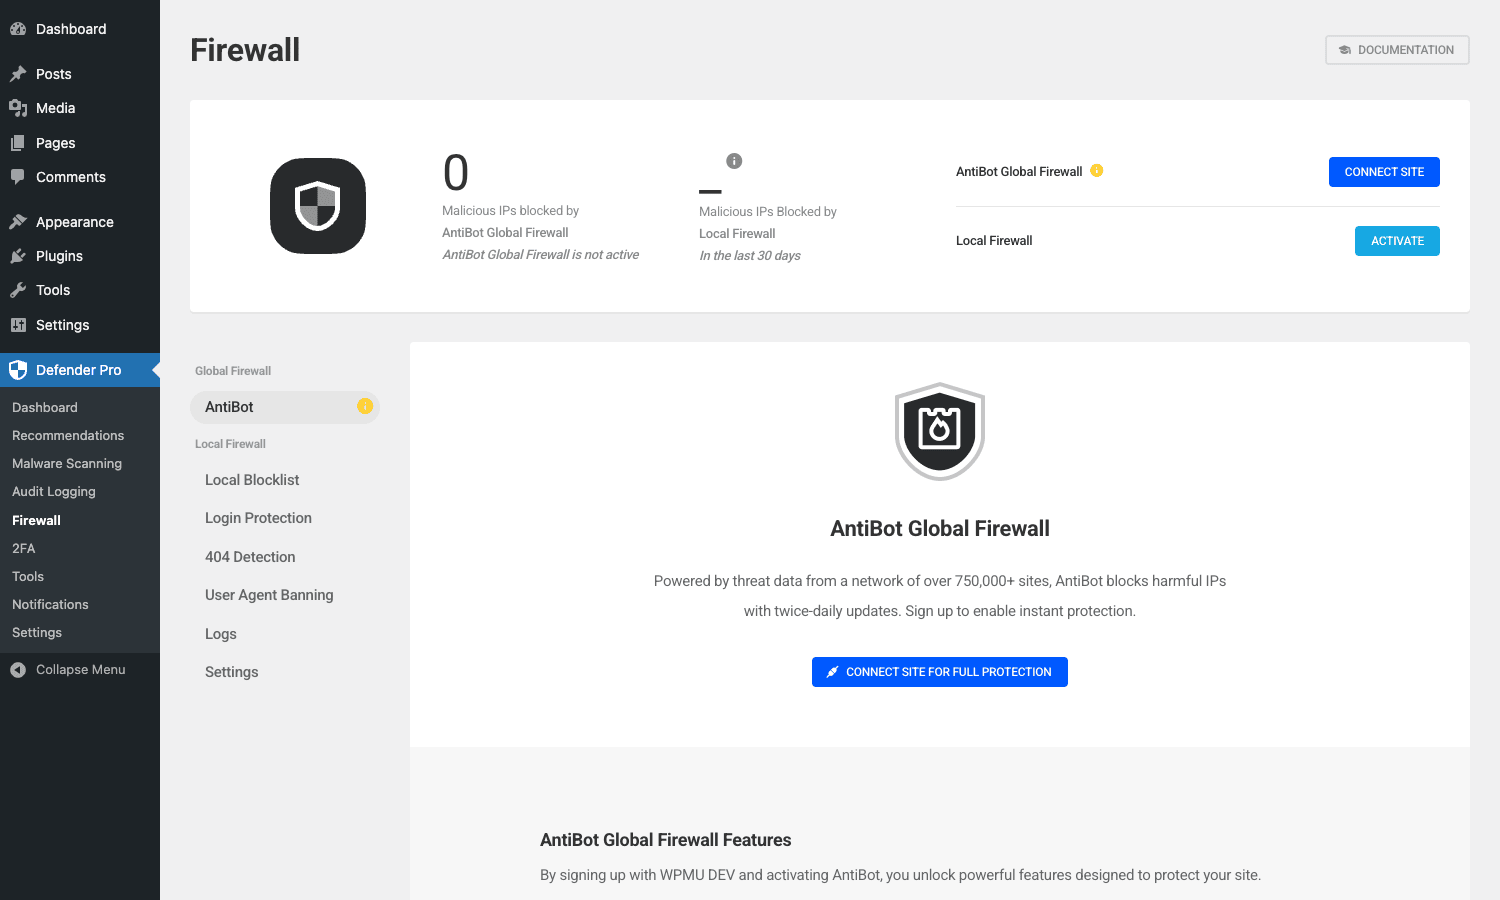Click the Firewall page title
Image resolution: width=1500 pixels, height=900 pixels.
click(245, 50)
